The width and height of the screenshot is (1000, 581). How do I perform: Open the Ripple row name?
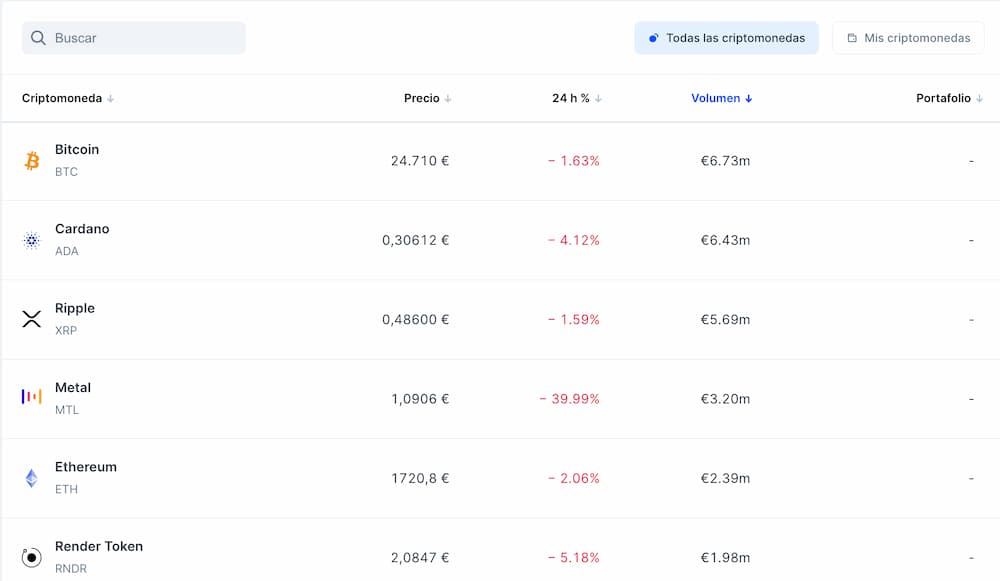point(75,308)
